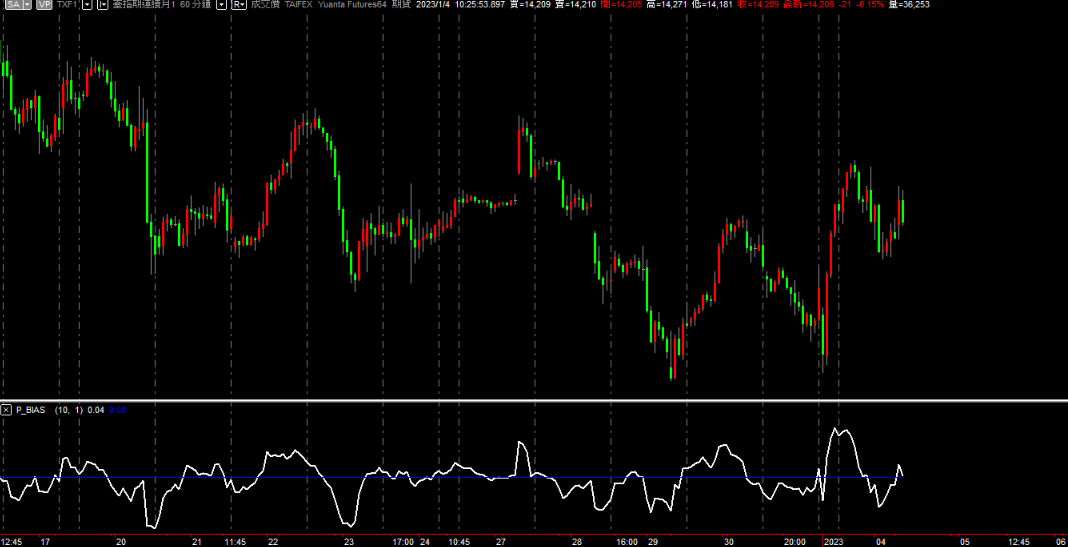Viewport: 1068px width, 547px height.
Task: Open the dropdown arrow beside SA
Action: 26,5
